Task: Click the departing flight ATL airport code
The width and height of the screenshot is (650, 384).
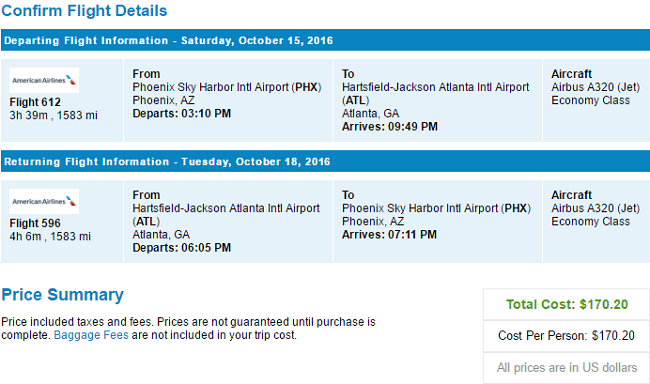Action: point(355,100)
